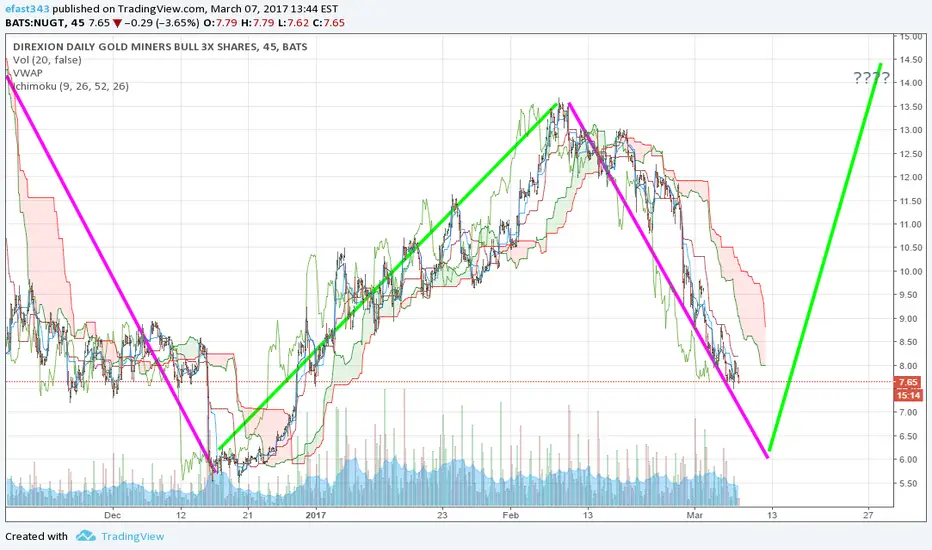Click the Feb date axis label

[x=510, y=515]
